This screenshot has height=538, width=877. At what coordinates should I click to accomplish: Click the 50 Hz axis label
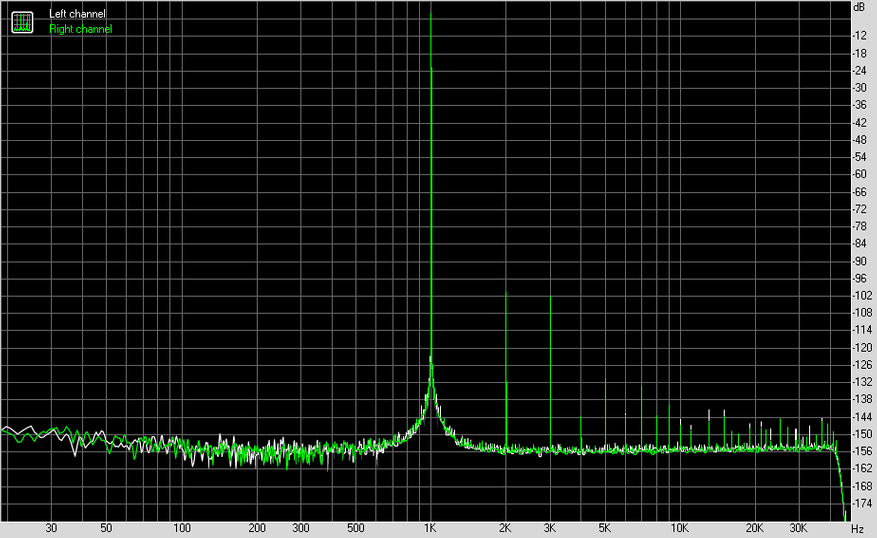[x=106, y=528]
